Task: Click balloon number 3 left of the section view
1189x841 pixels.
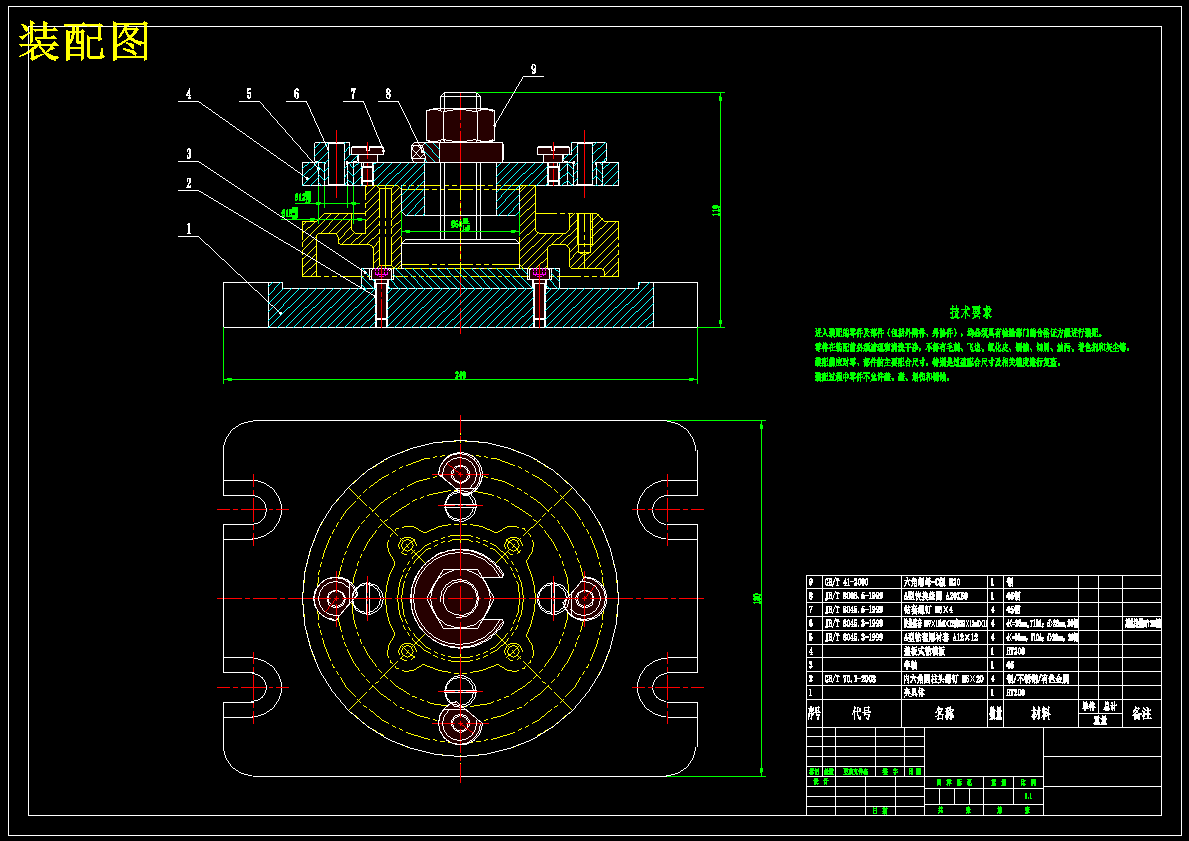Action: click(x=189, y=154)
